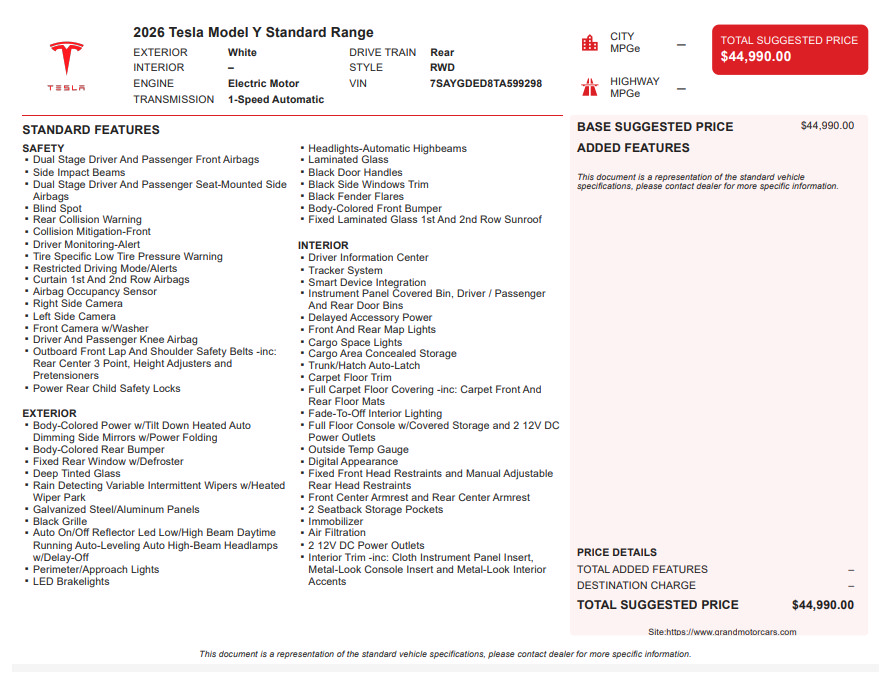Select the "Deep Tinted Glass" feature
Screen dimensions: 887x675
[76, 473]
